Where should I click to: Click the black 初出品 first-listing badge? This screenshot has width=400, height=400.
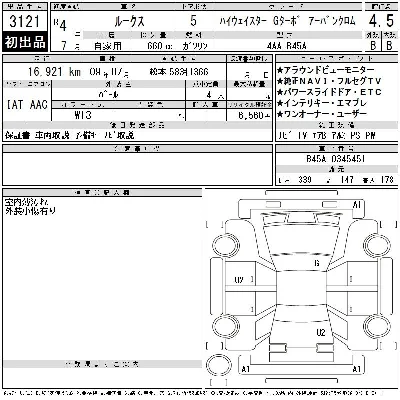tap(24, 42)
